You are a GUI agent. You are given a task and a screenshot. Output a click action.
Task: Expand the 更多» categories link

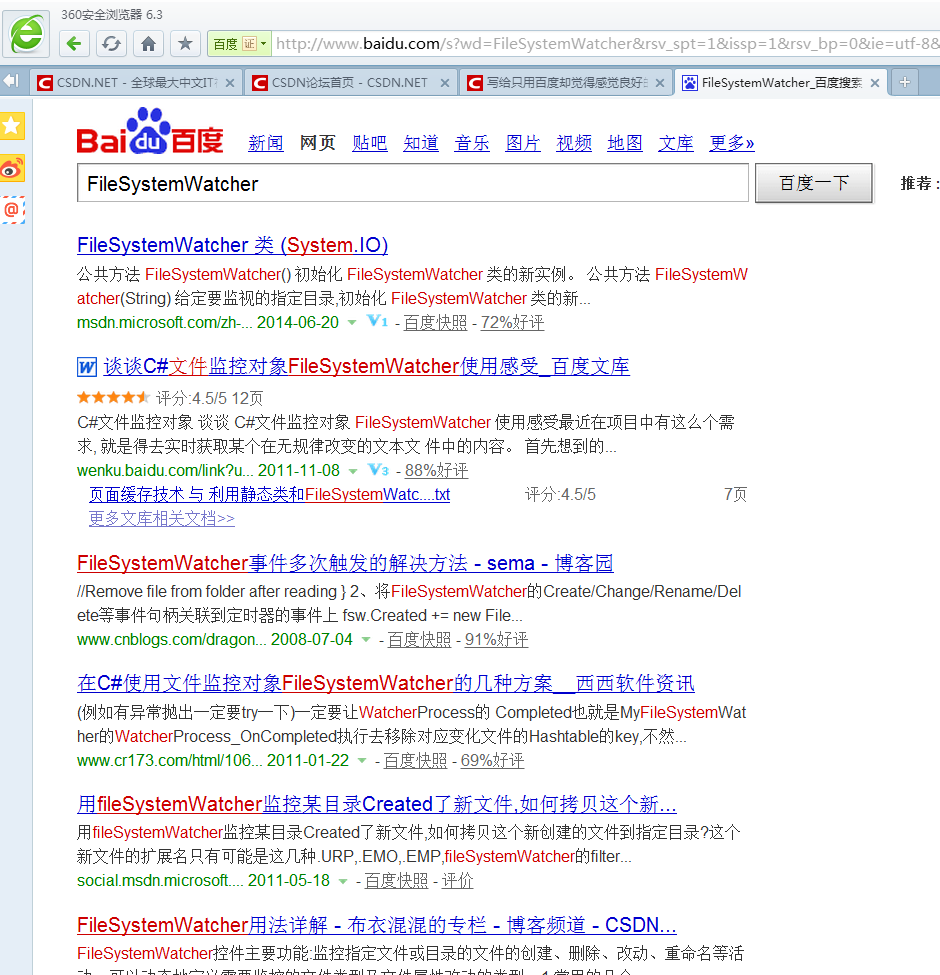click(x=732, y=143)
